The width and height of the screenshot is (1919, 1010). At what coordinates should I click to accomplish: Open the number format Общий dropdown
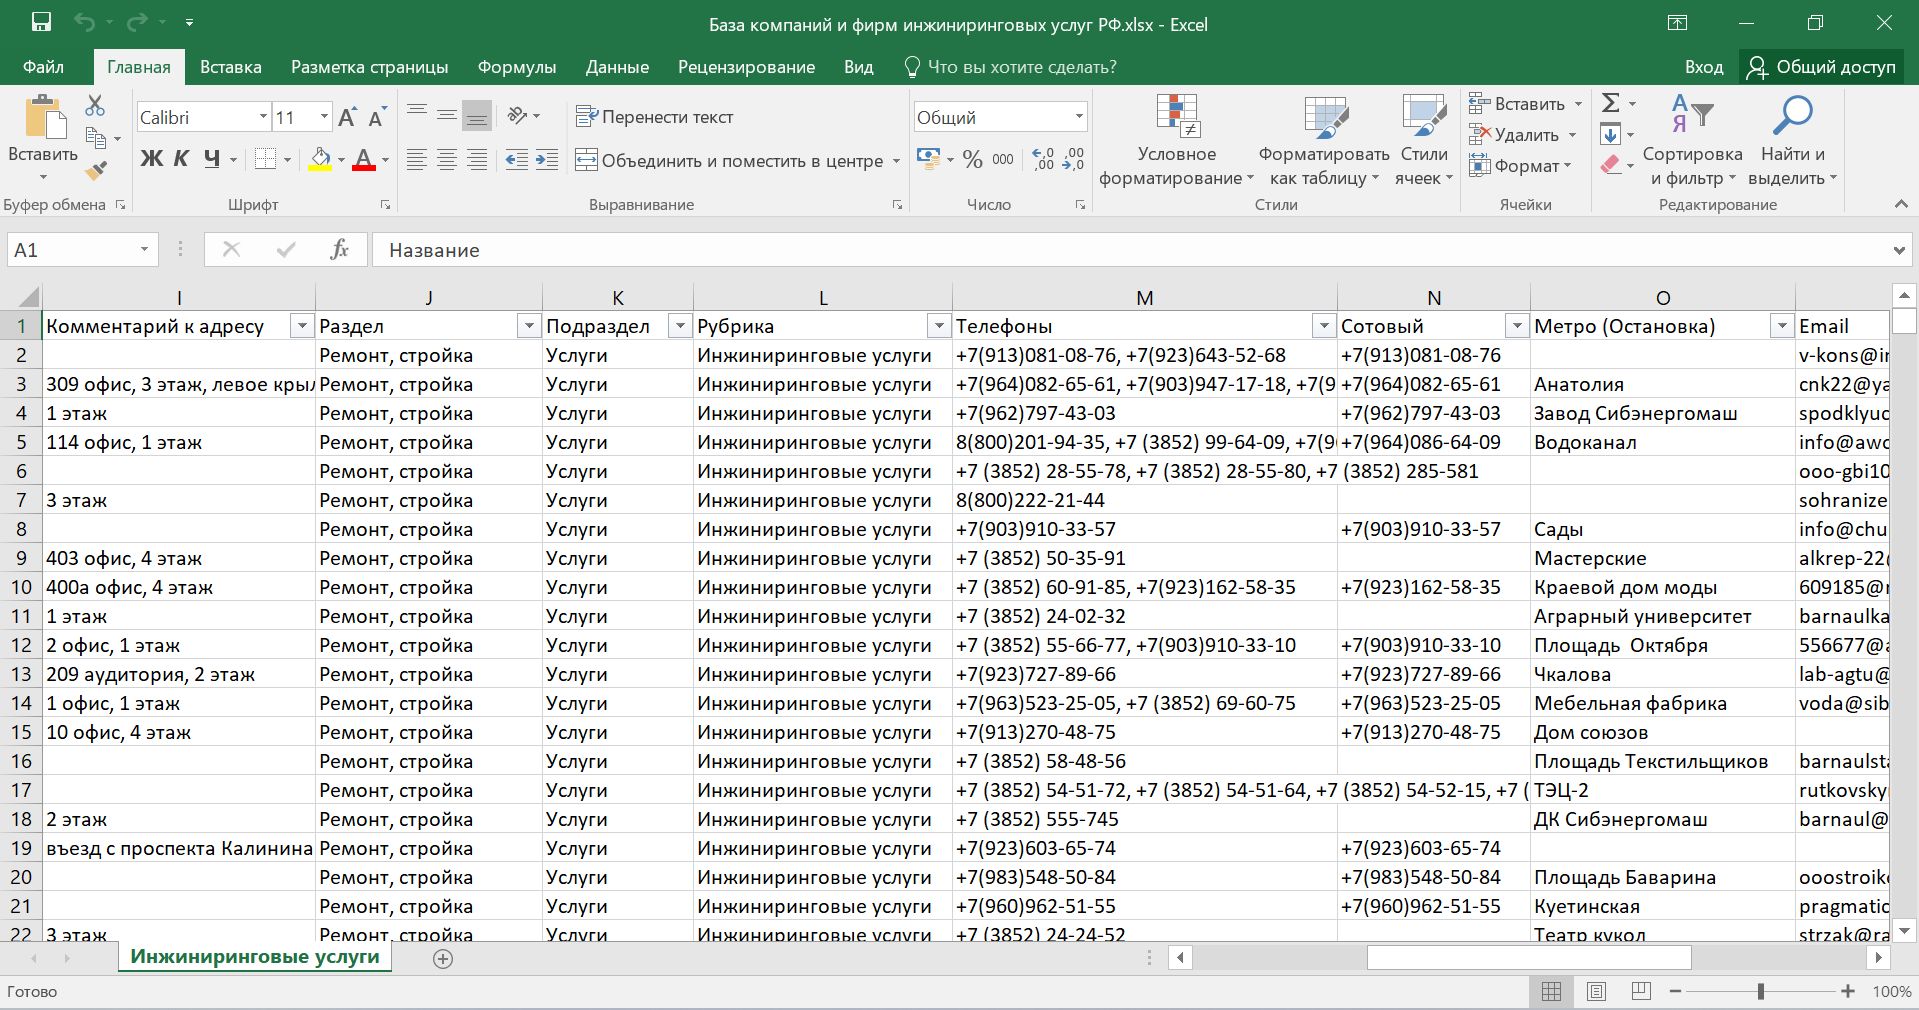(x=1079, y=117)
